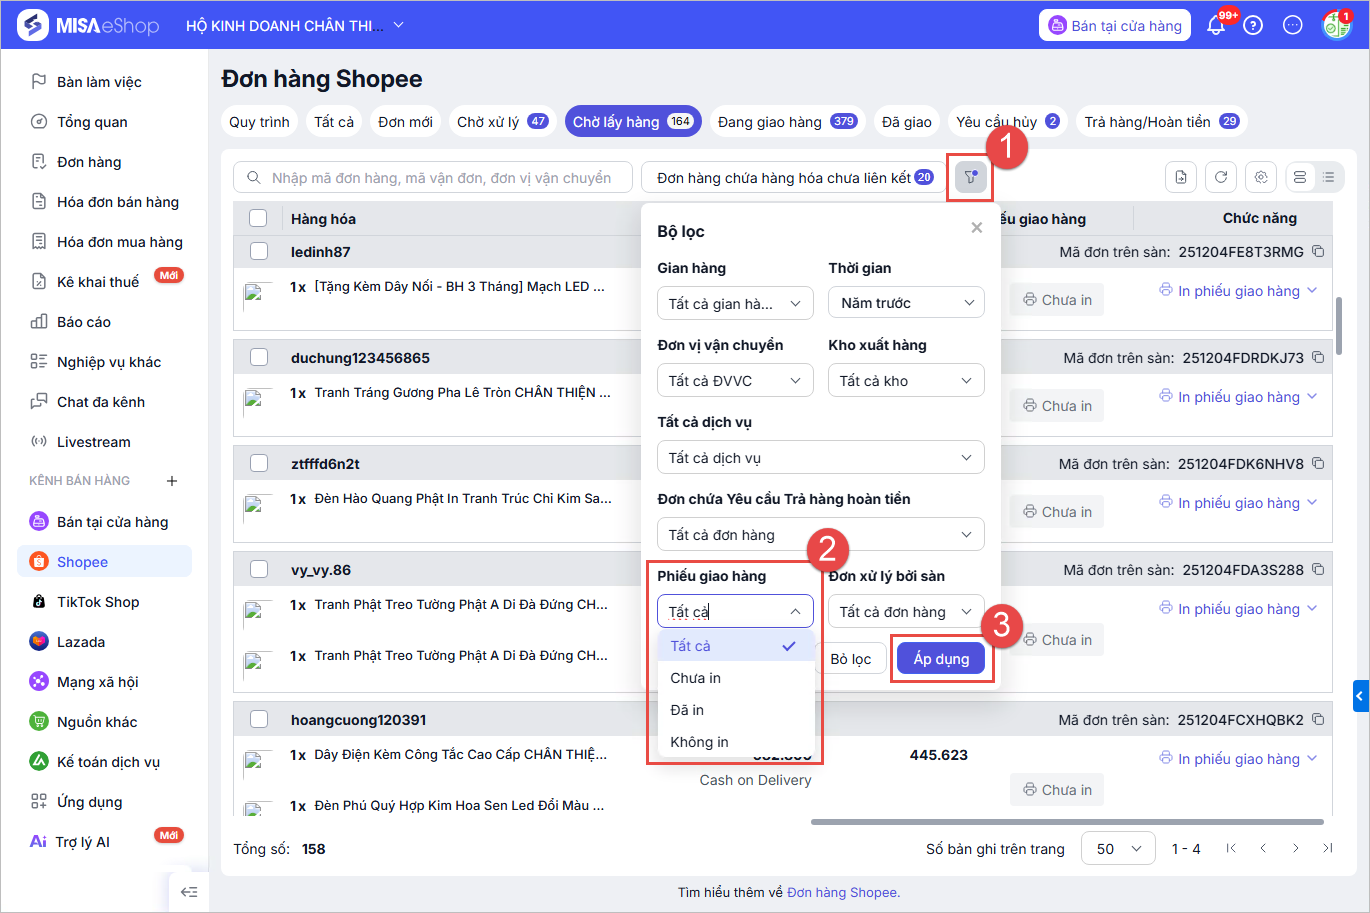Copy order code 251204FDA3S288
Viewport: 1370px width, 913px height.
click(1318, 570)
